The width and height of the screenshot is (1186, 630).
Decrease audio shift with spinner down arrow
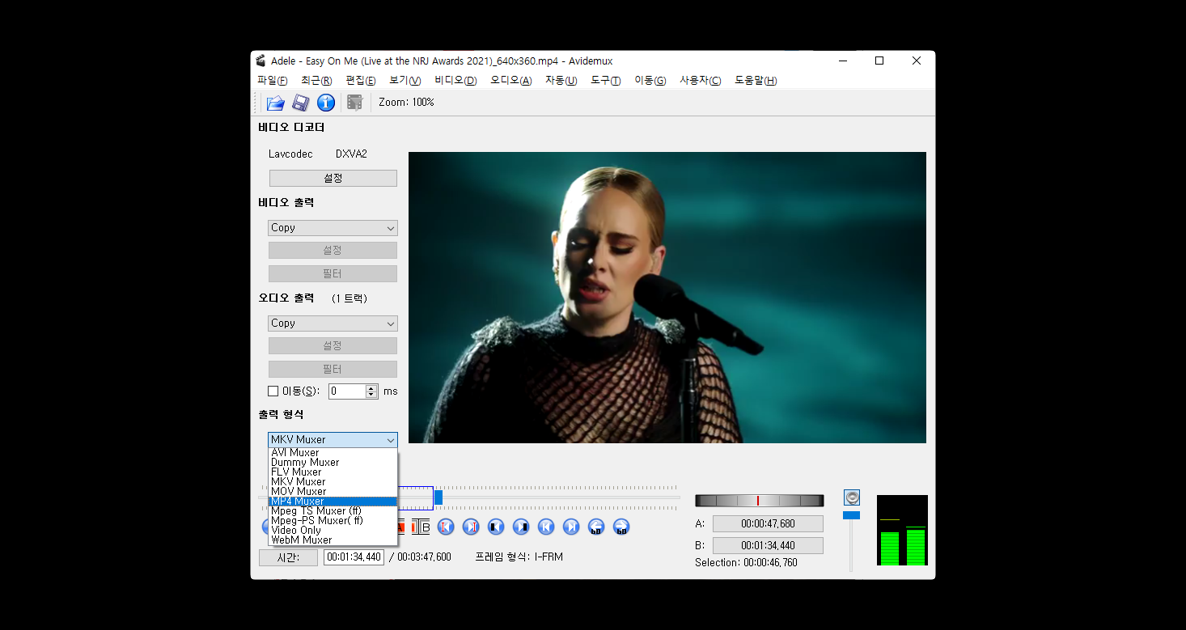pos(371,395)
